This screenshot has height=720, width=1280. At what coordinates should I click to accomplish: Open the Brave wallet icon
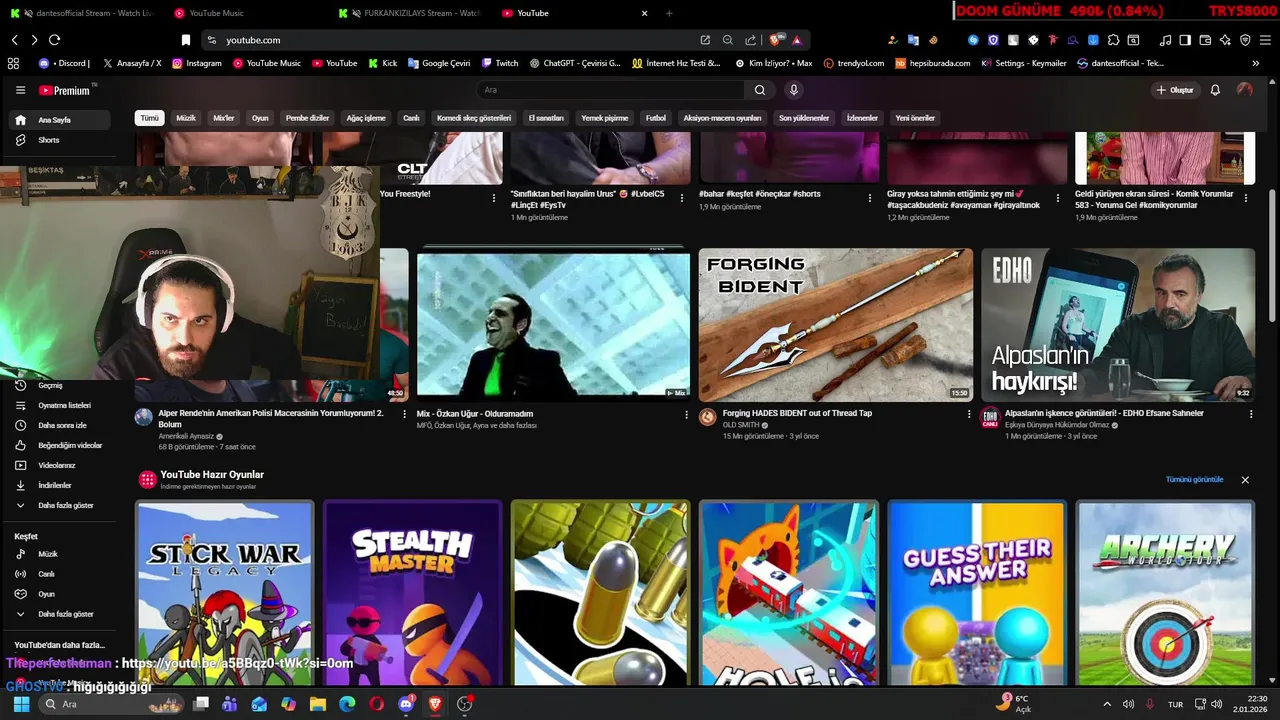tap(1205, 40)
